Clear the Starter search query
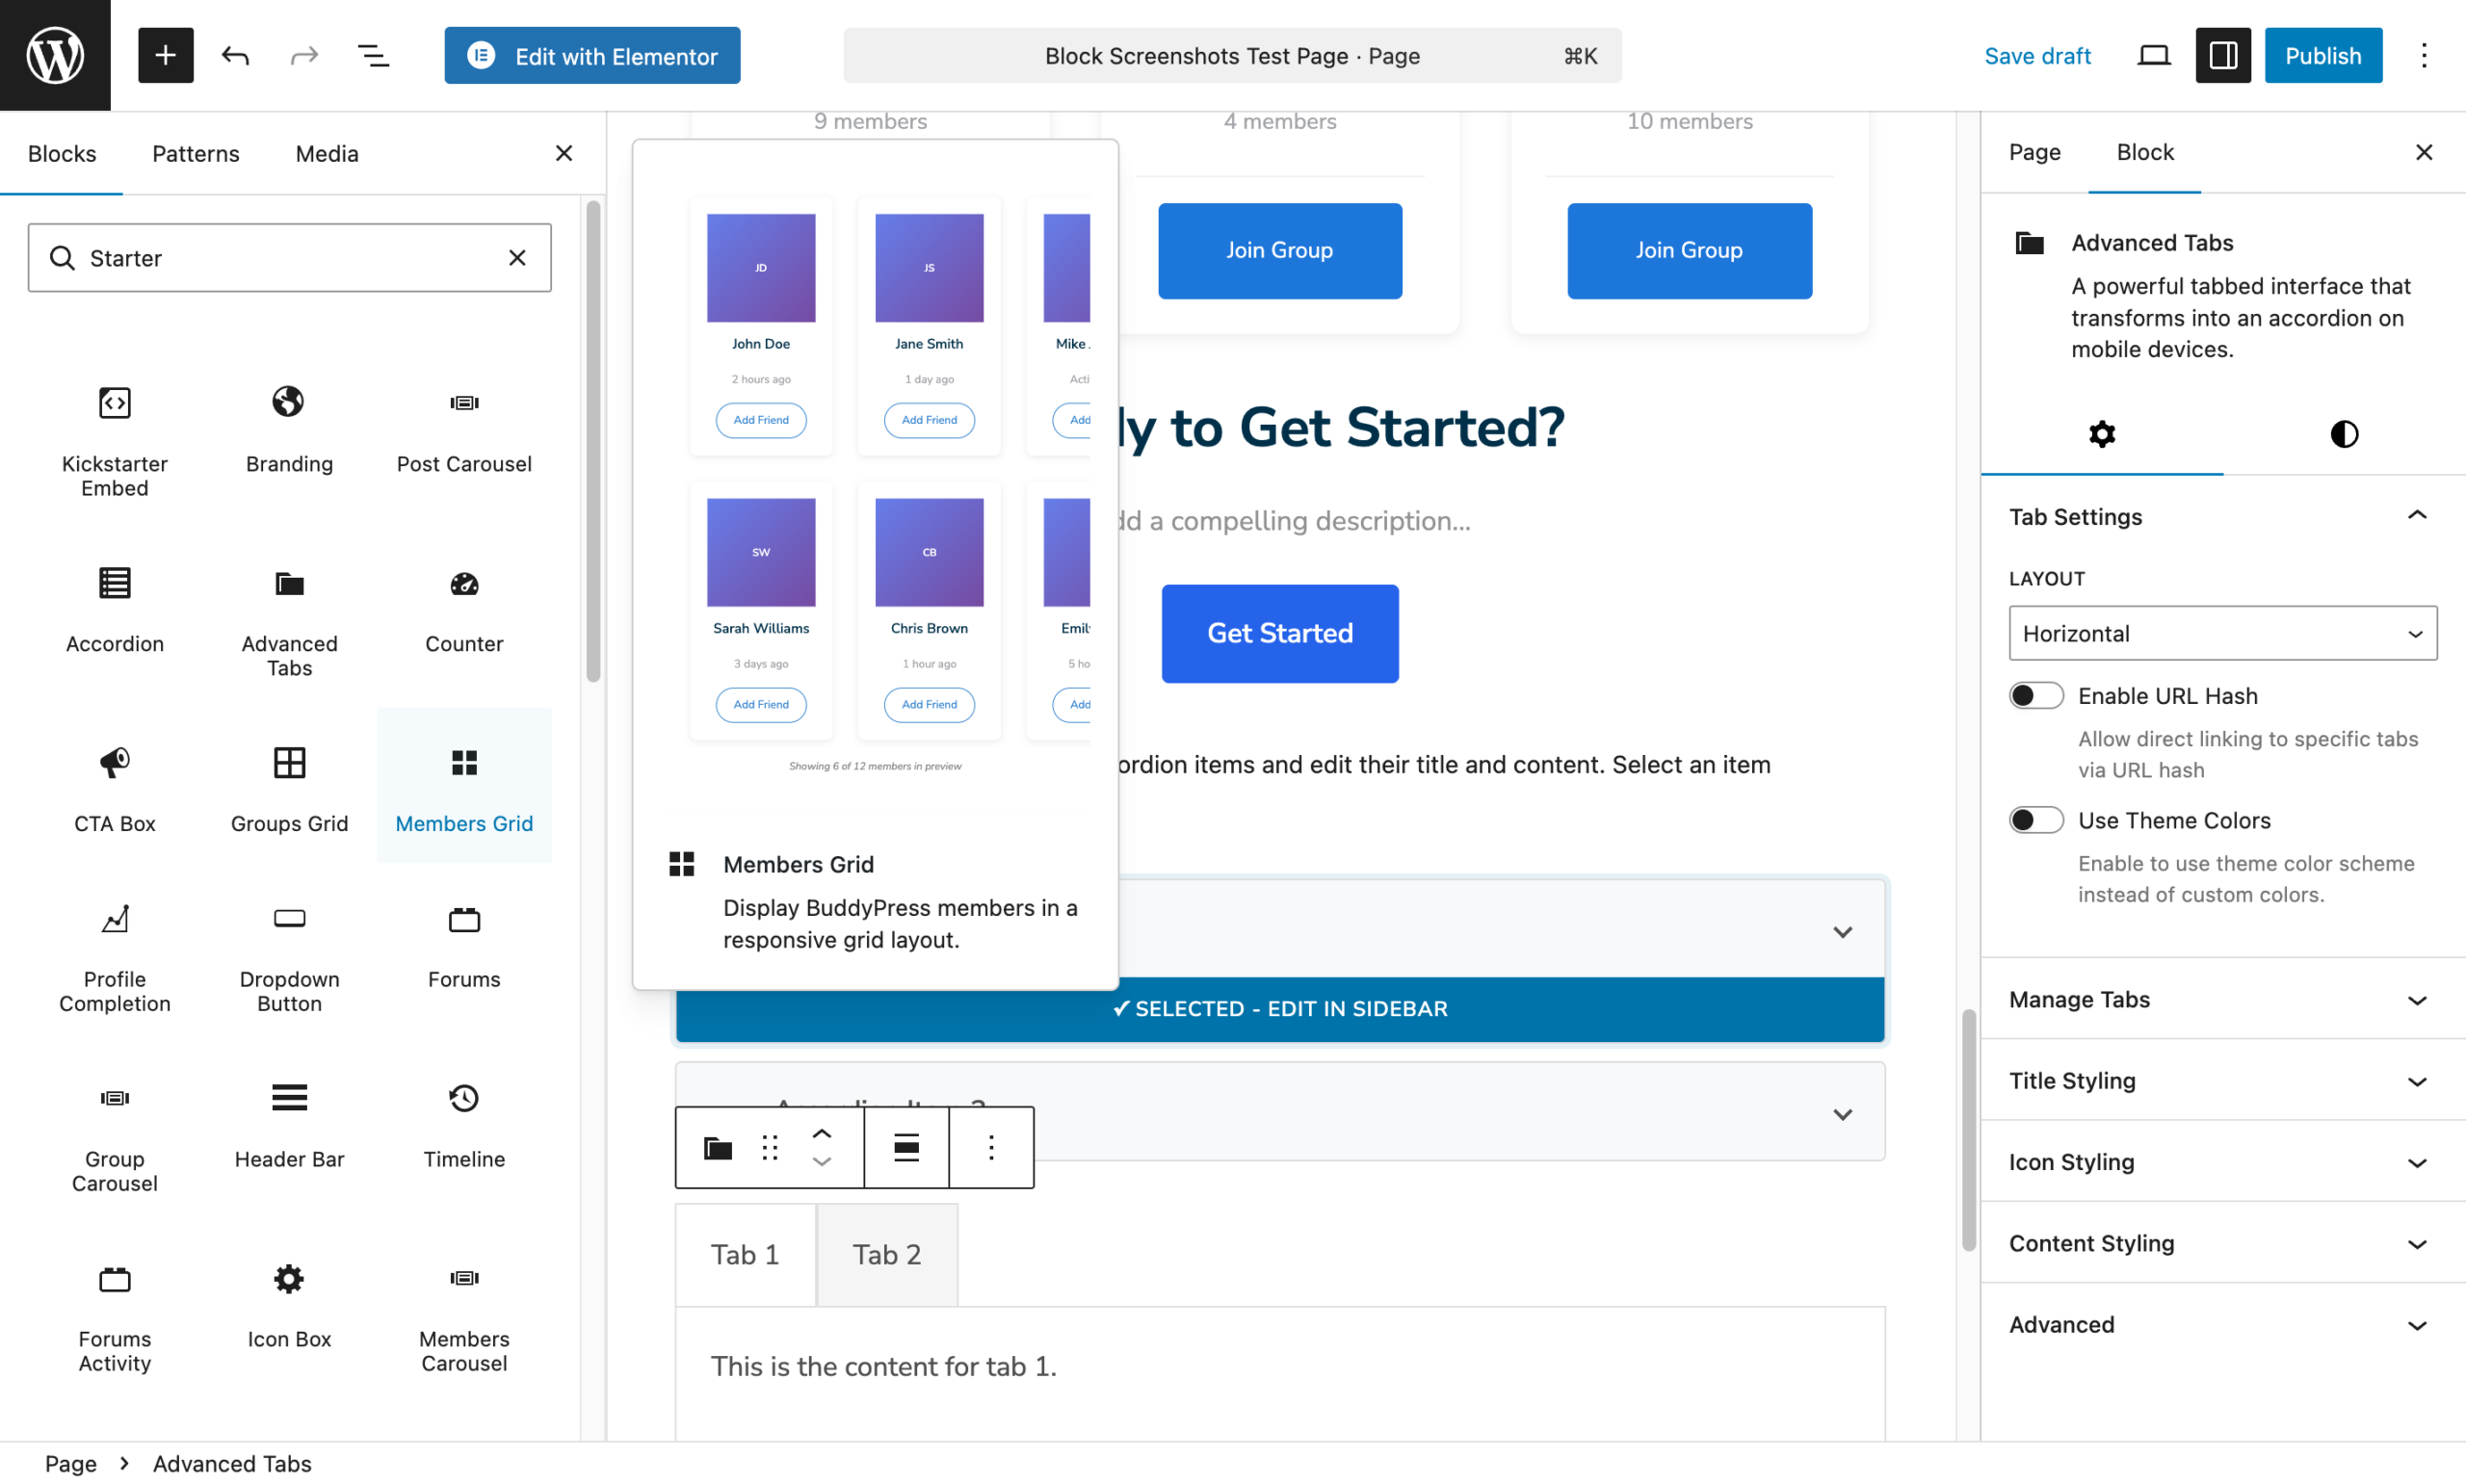Viewport: 2466px width, 1484px height. pyautogui.click(x=517, y=257)
